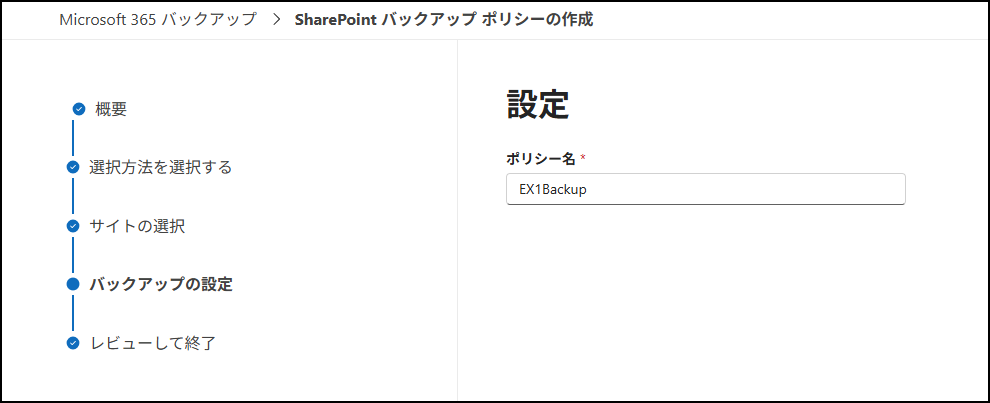990x403 pixels.
Task: Click the connector line between サイトの選択 and バックアップの設定
Action: coord(73,255)
